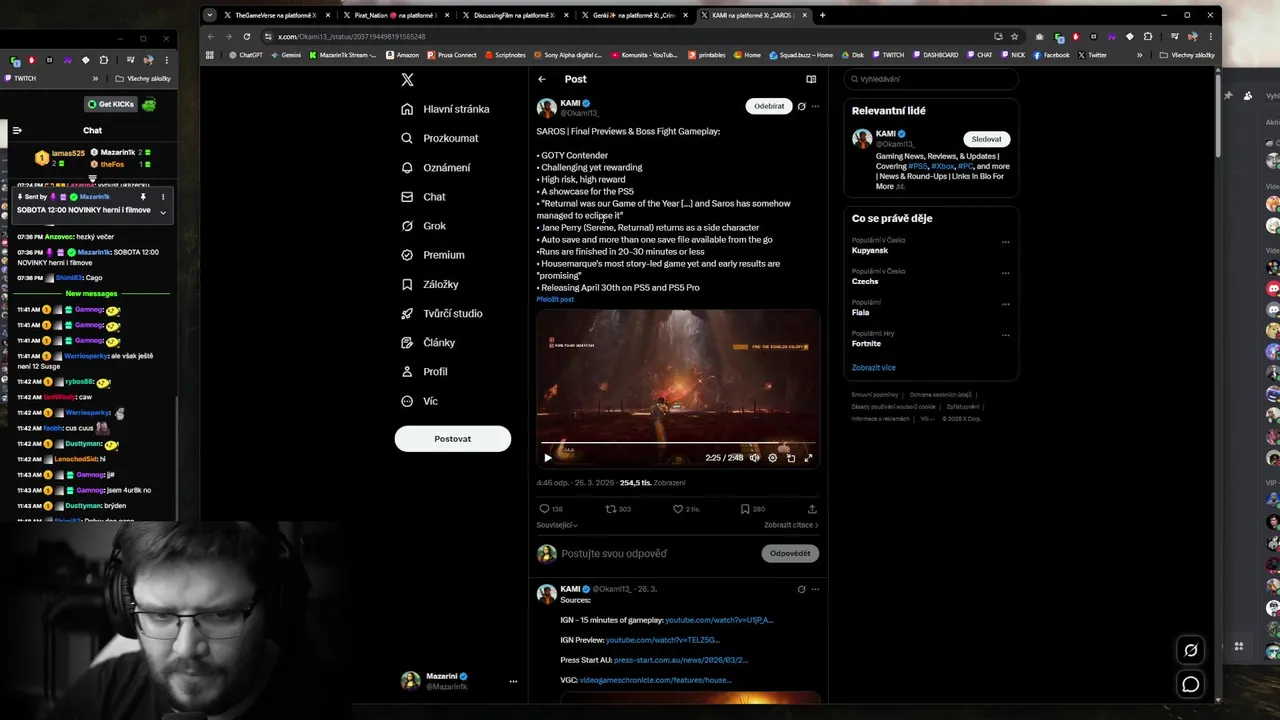Click Přeložit post link
The width and height of the screenshot is (1280, 720).
pyautogui.click(x=555, y=299)
